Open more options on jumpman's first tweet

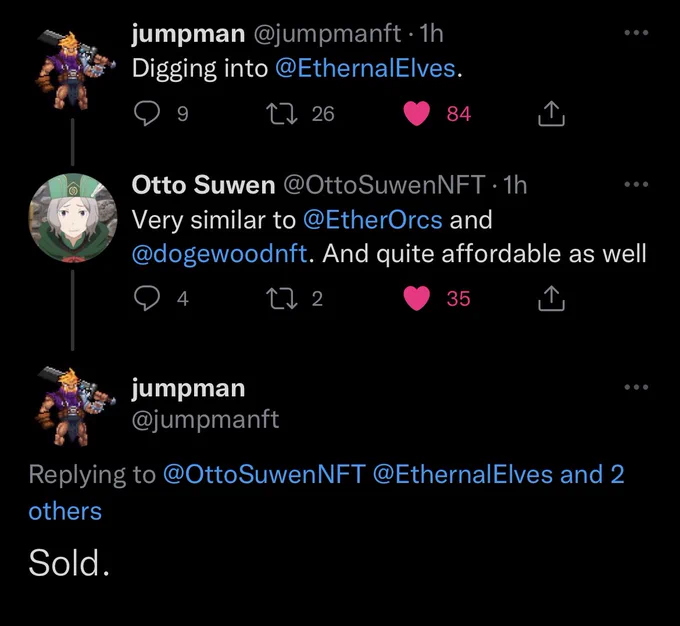[x=636, y=33]
